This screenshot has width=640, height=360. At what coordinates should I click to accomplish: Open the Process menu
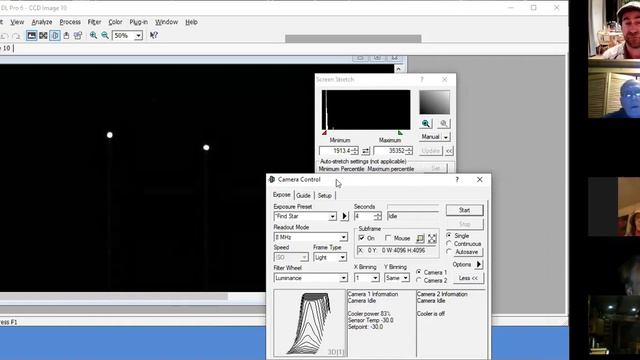pyautogui.click(x=70, y=22)
